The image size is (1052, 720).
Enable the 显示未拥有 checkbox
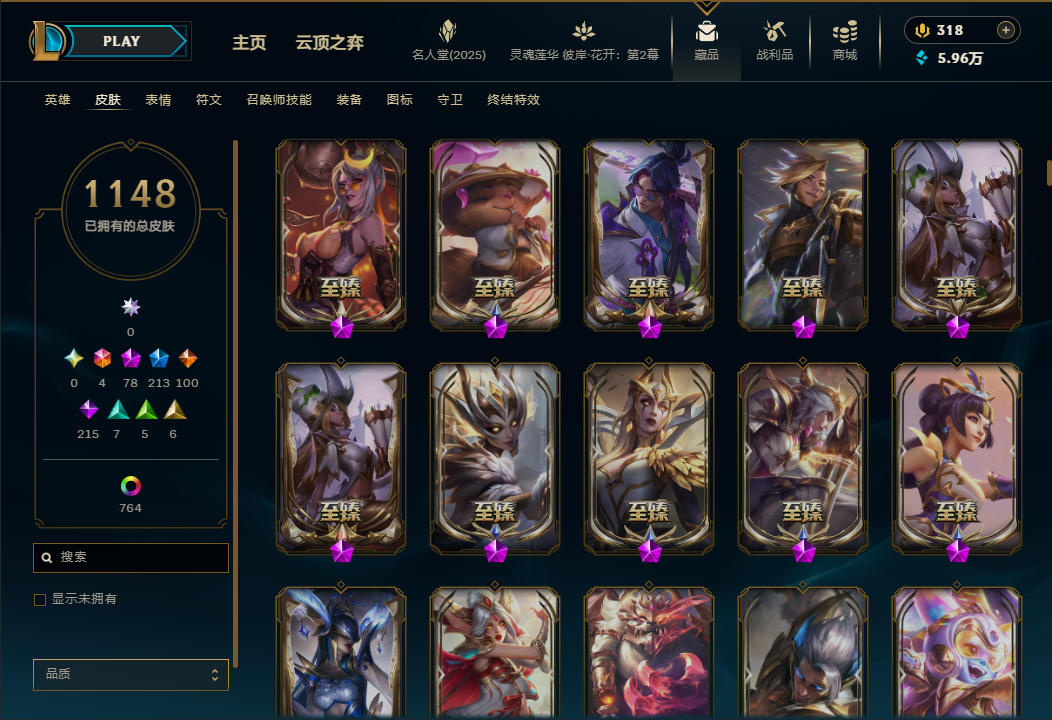click(x=40, y=599)
